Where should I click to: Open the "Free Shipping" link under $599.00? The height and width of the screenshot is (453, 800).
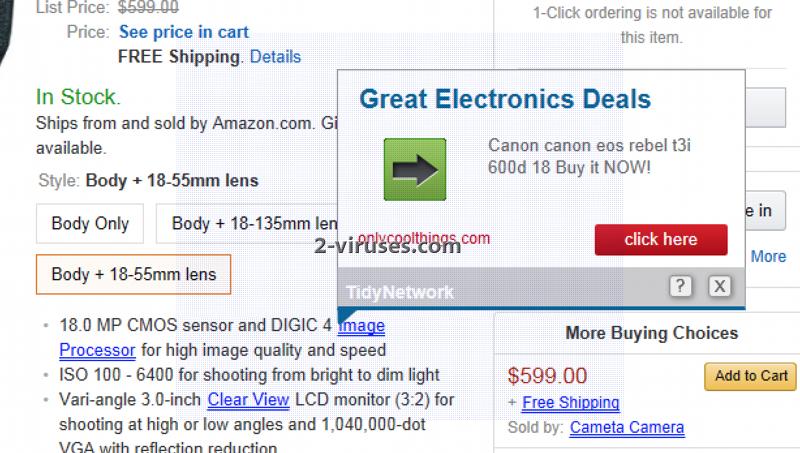[570, 402]
